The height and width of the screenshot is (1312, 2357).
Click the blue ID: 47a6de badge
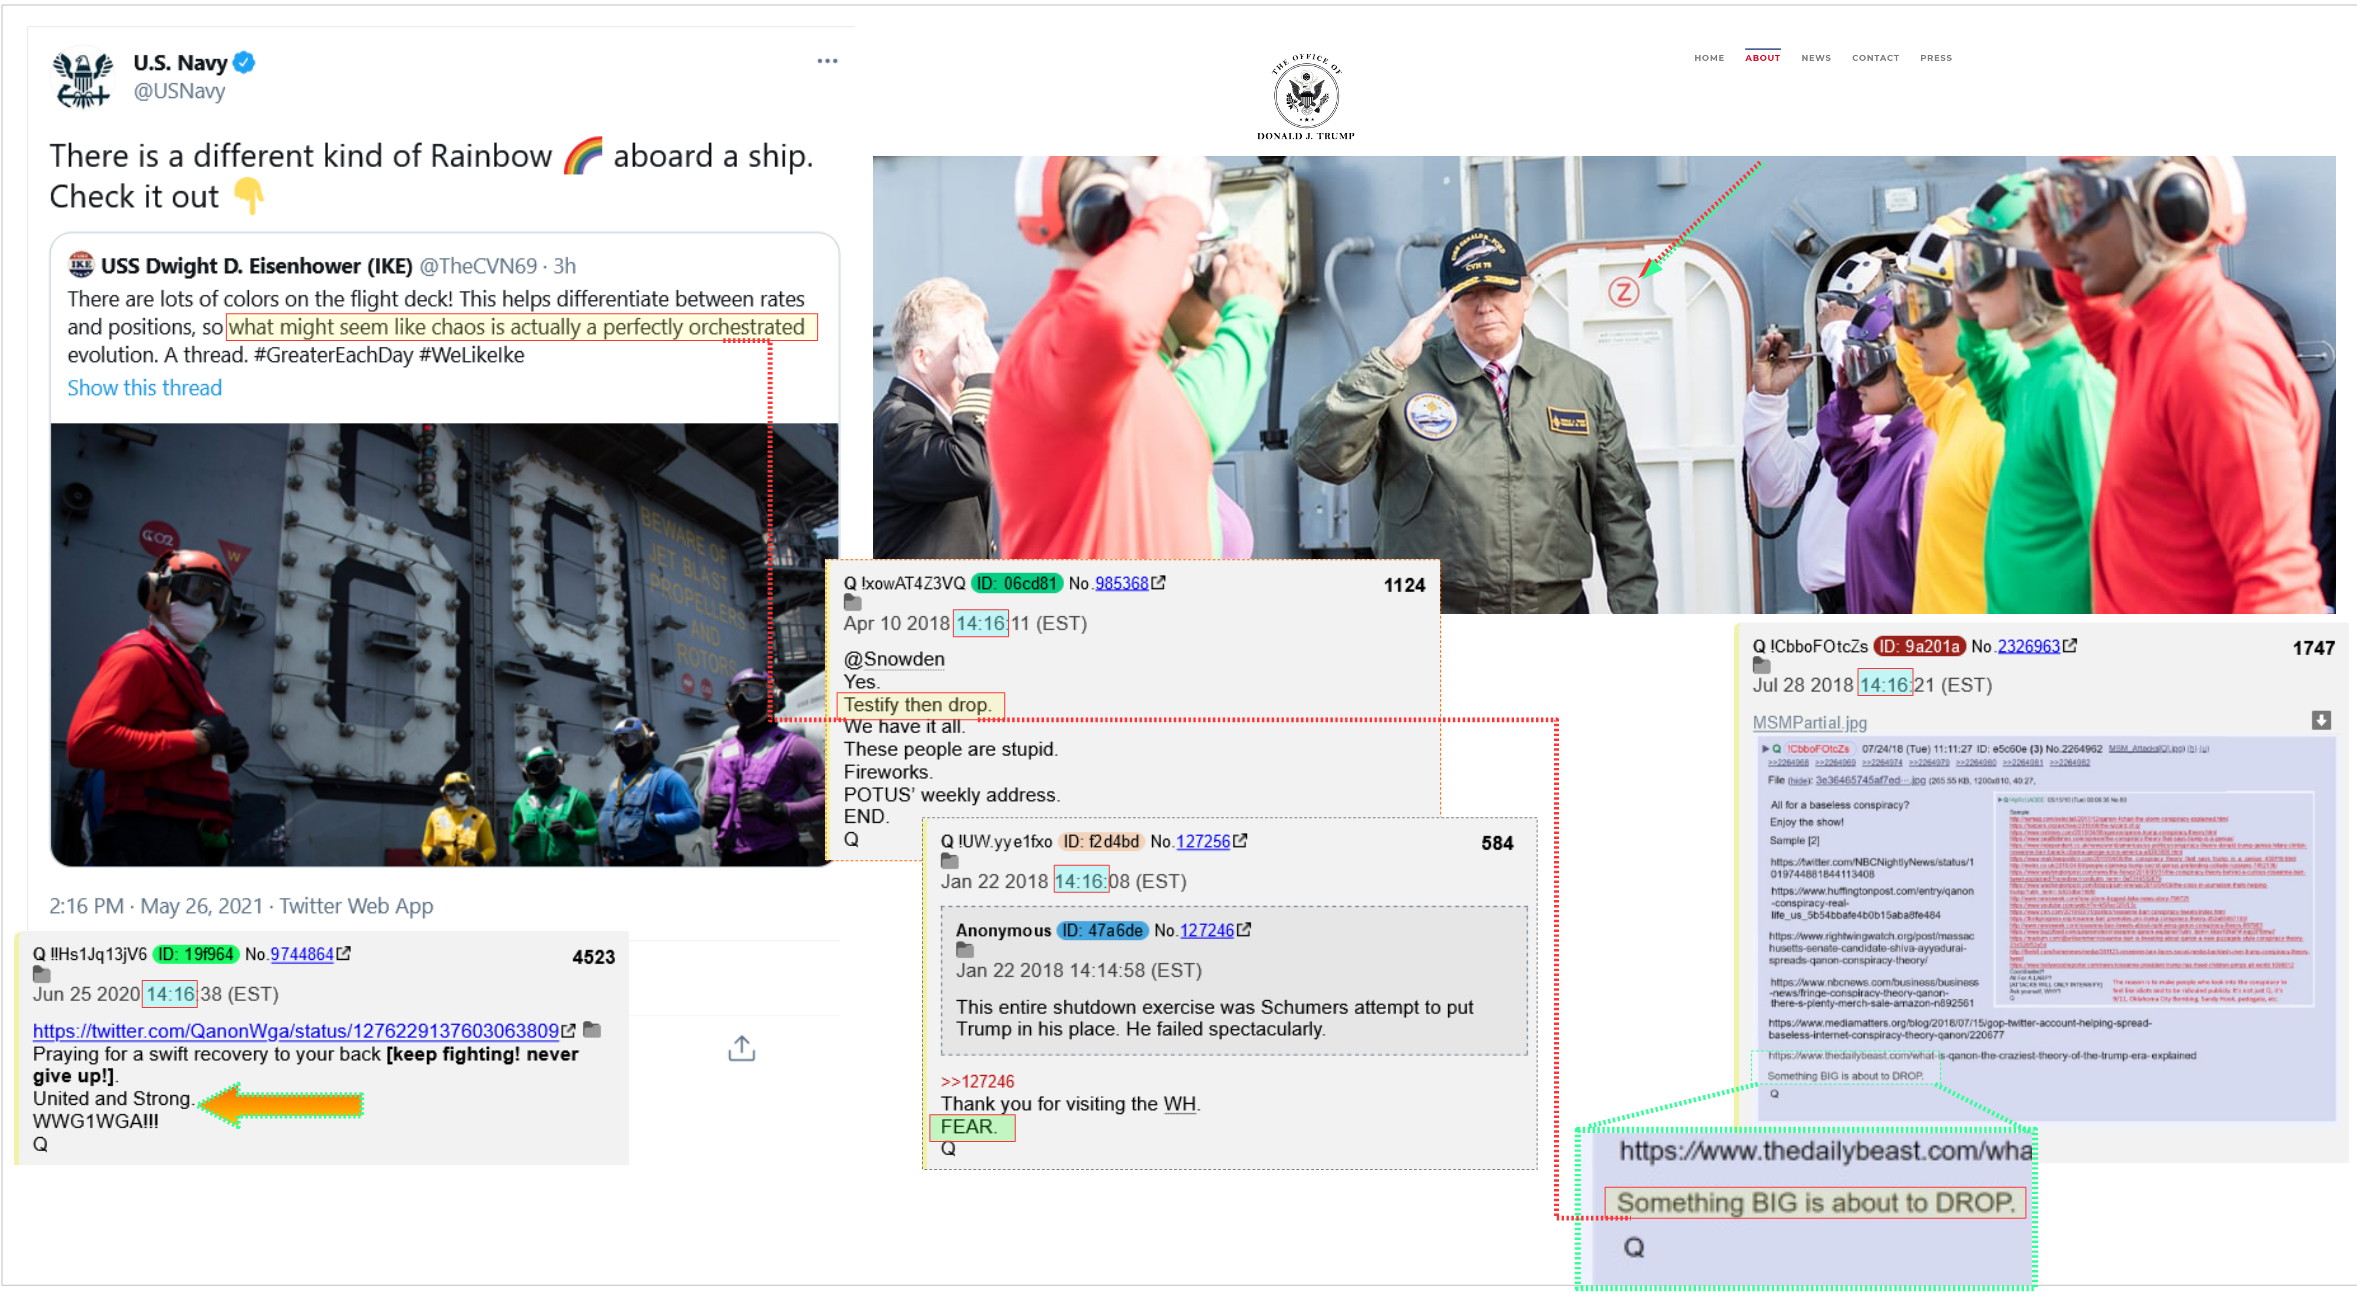click(1102, 930)
